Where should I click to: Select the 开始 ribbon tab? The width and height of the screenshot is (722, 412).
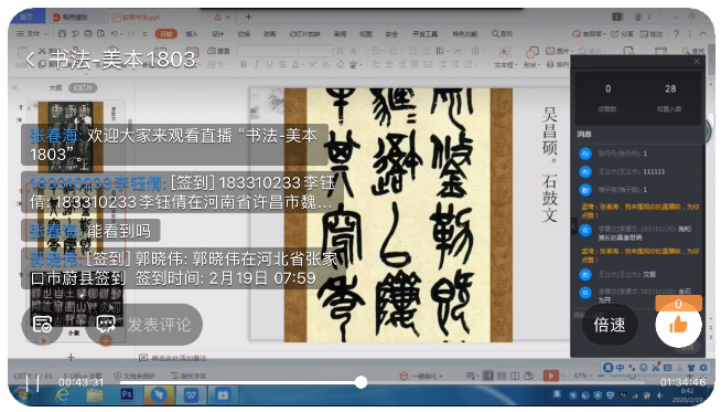166,34
